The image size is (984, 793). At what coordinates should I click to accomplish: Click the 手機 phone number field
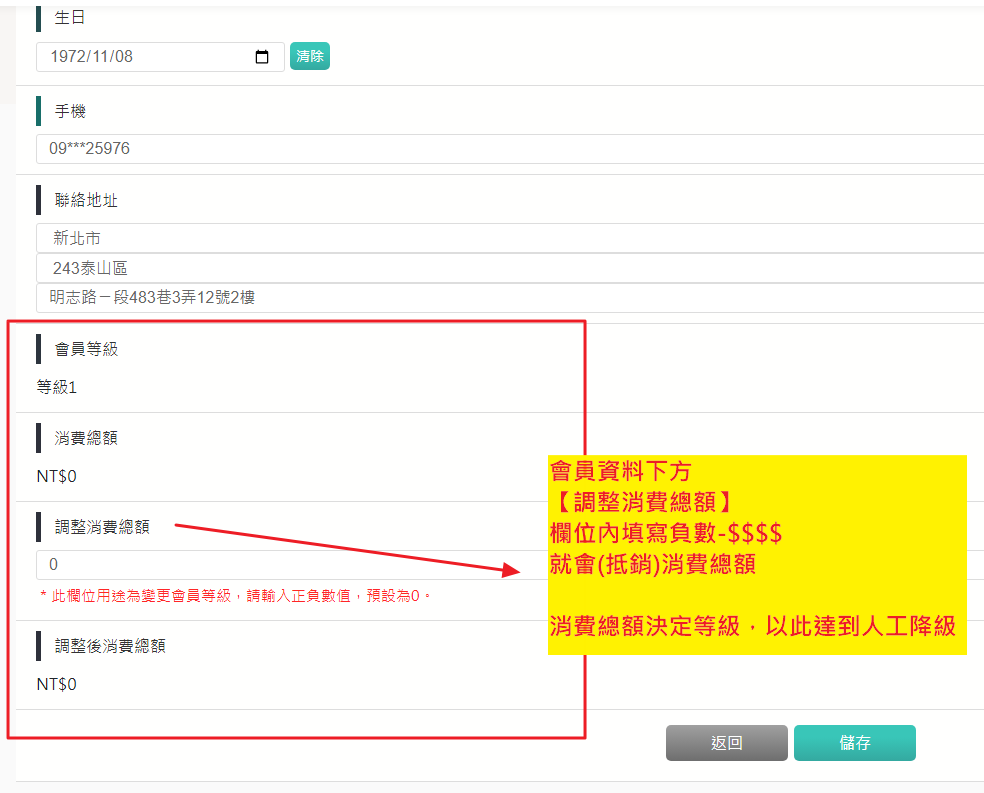(x=510, y=149)
